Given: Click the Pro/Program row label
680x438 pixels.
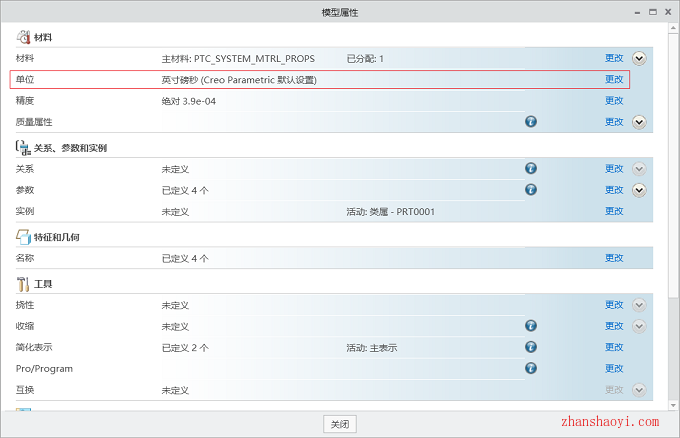Looking at the screenshot, I should click(44, 369).
